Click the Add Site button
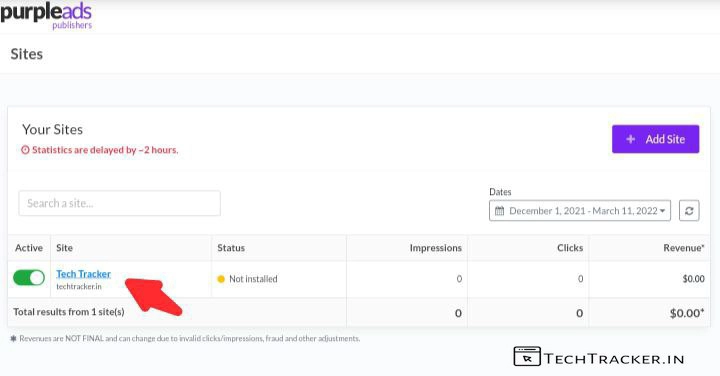 click(655, 139)
